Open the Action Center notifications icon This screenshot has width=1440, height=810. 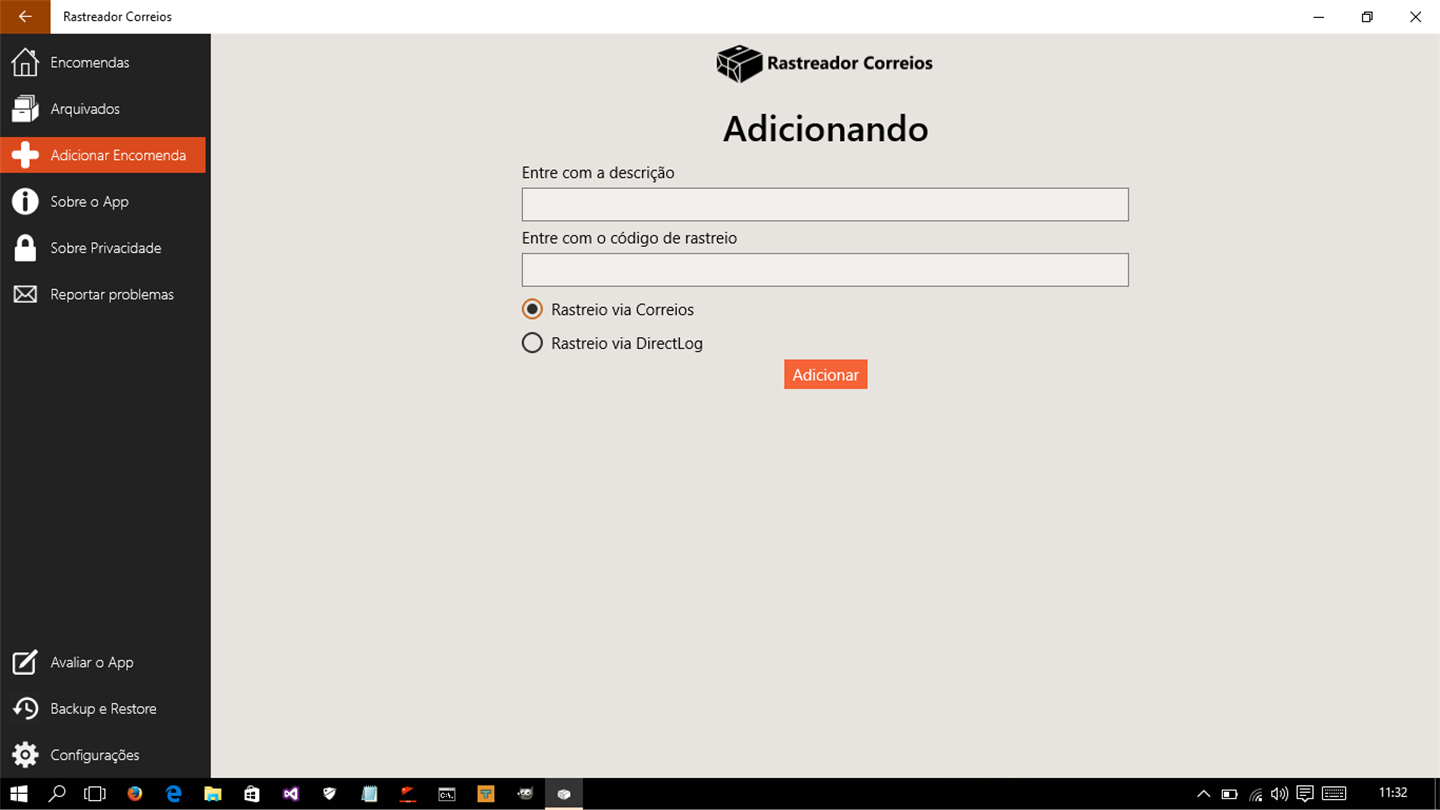coord(1304,794)
